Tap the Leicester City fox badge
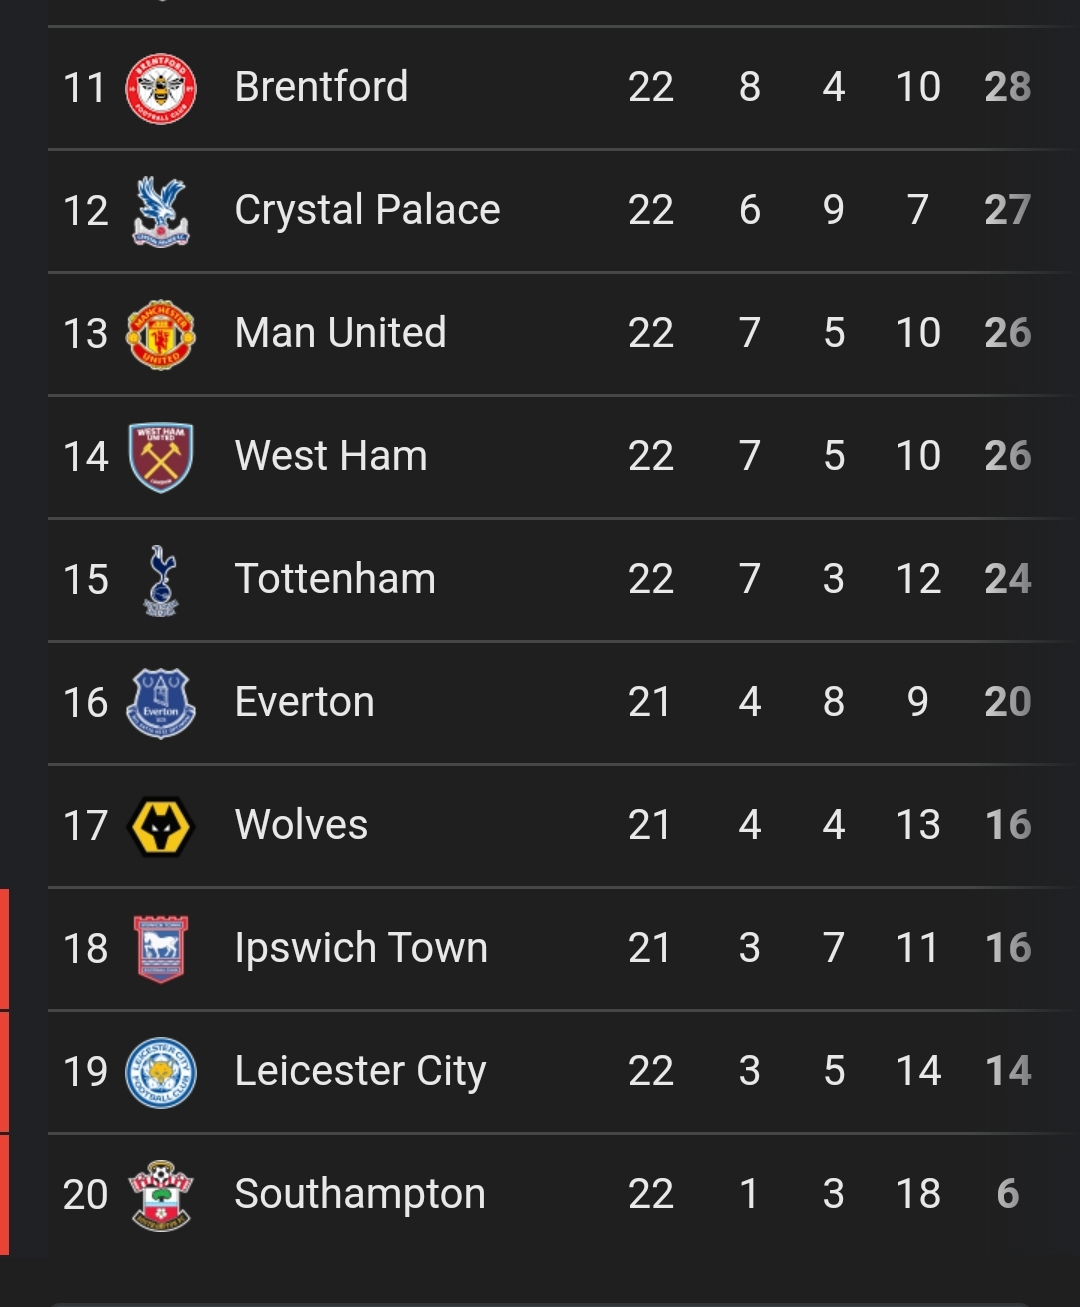The width and height of the screenshot is (1080, 1307). pyautogui.click(x=161, y=1072)
